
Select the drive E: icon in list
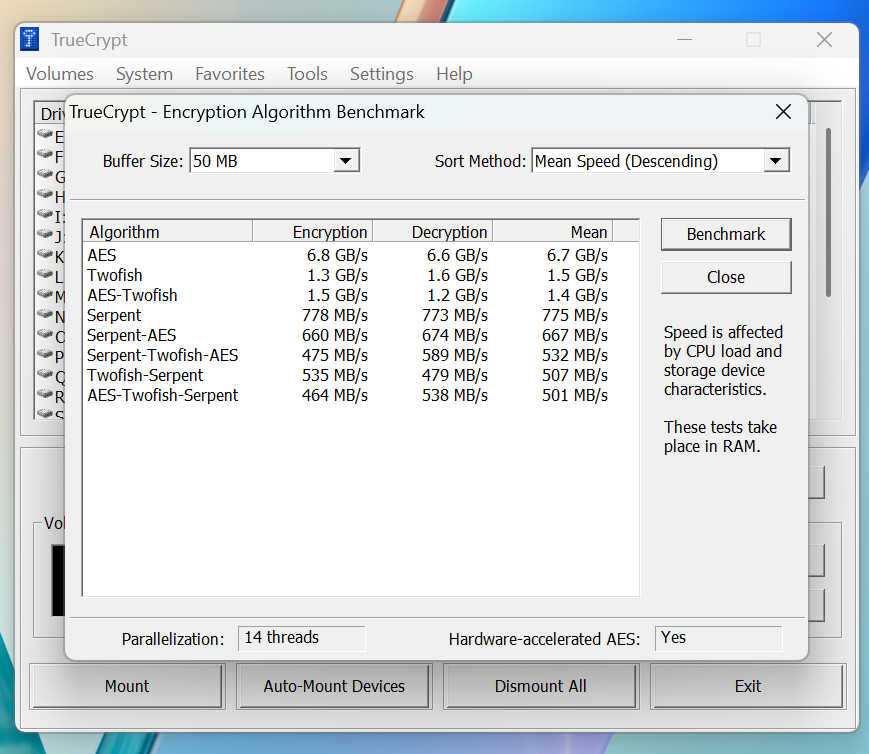coord(46,135)
